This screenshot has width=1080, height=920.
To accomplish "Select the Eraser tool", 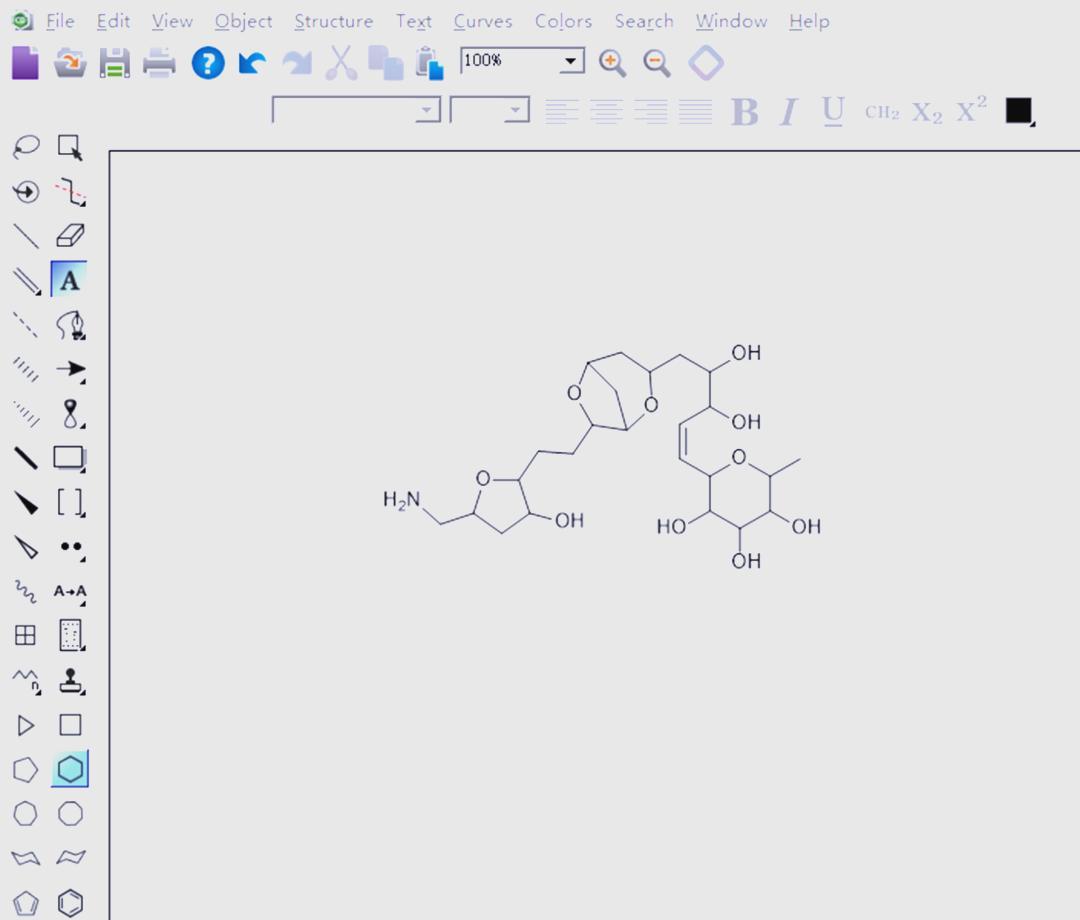I will coord(70,236).
